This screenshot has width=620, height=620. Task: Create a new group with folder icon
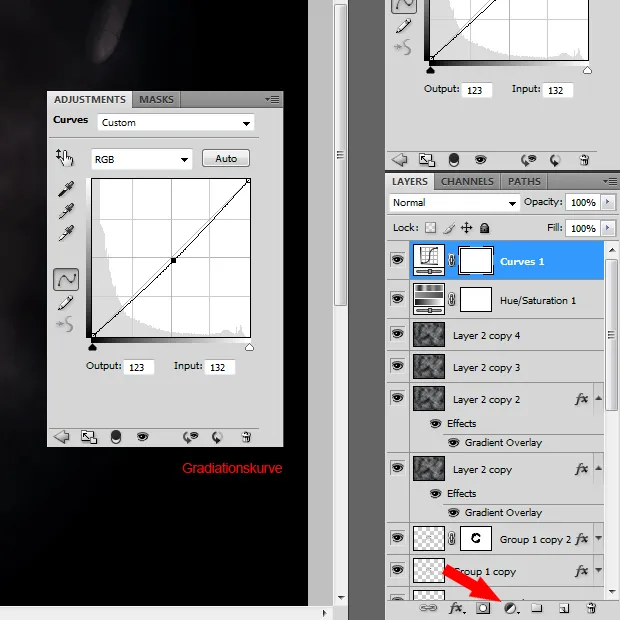pyautogui.click(x=537, y=607)
